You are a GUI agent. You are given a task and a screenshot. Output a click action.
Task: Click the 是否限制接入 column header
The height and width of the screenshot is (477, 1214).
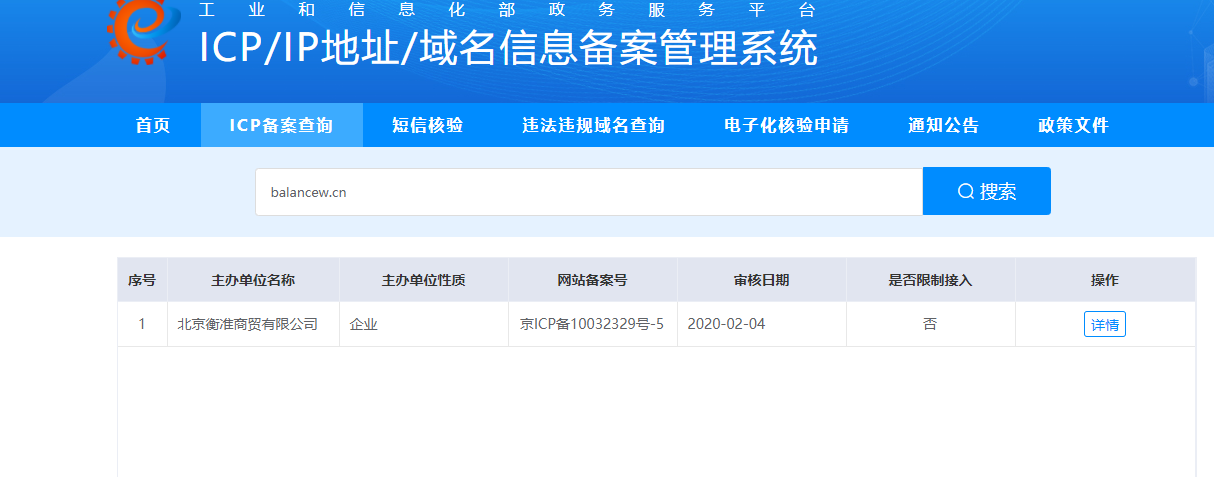930,281
